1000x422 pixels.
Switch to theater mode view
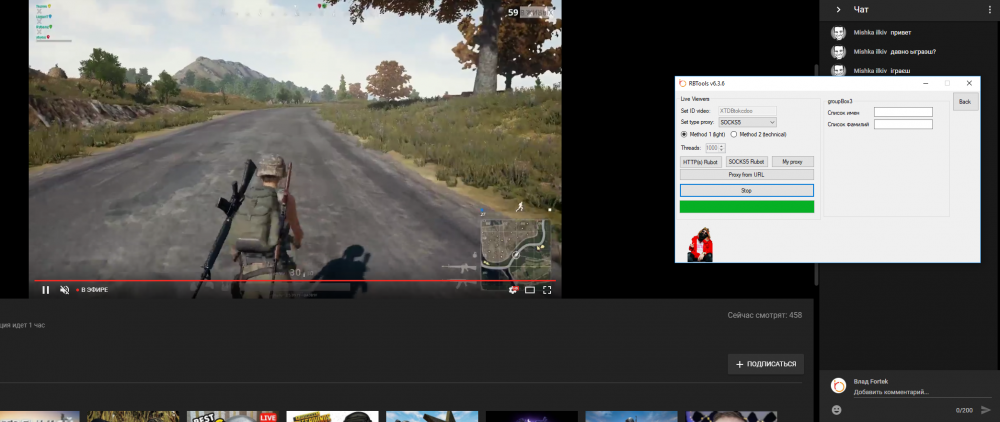click(x=530, y=290)
